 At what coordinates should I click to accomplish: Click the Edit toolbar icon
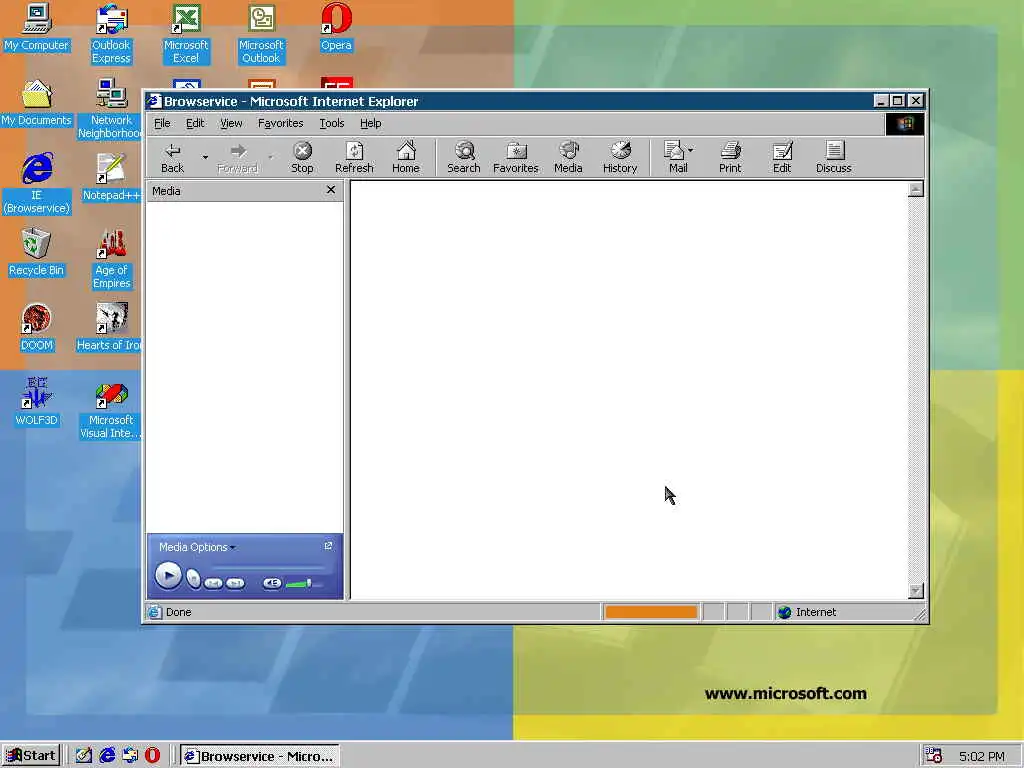coord(782,157)
